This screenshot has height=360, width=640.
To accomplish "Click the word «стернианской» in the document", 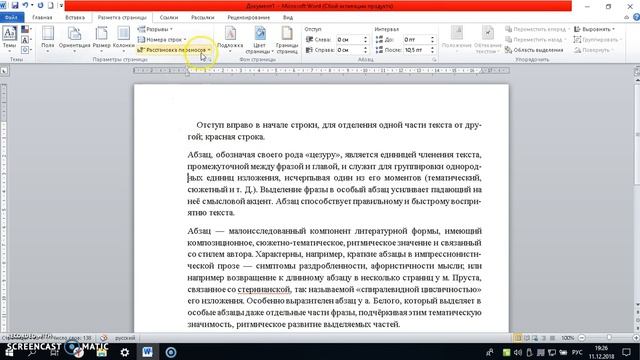I will (x=264, y=289).
